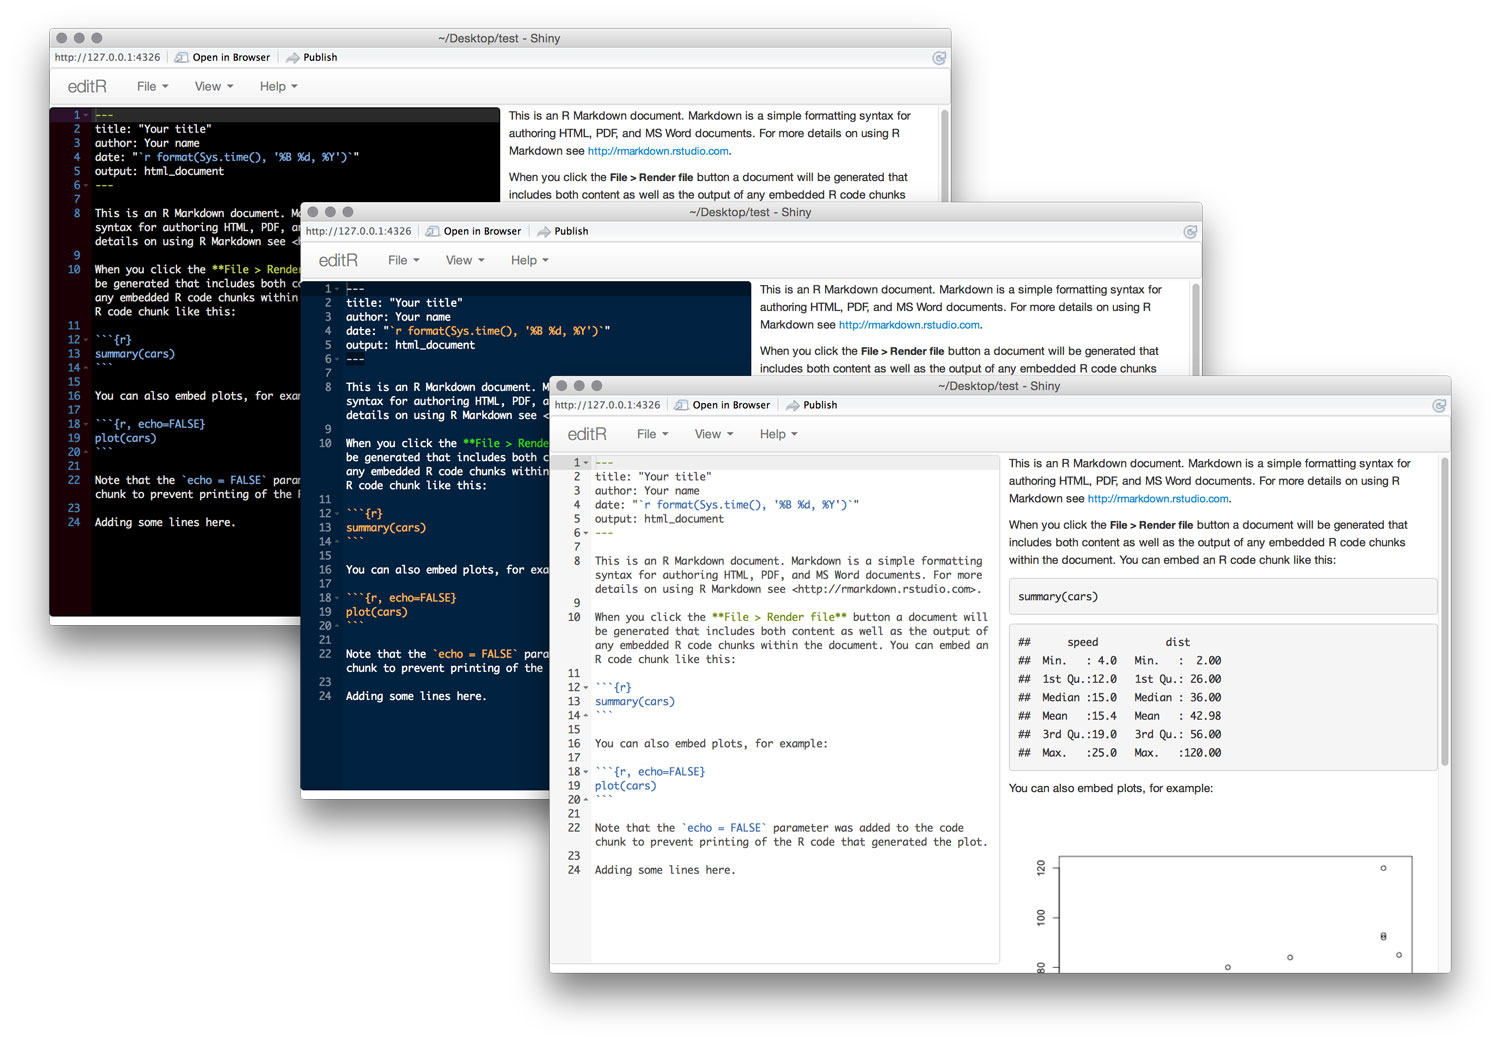Click 'title: "Your title"' line in front editor
Screen dimensions: 1500x1043
point(653,477)
